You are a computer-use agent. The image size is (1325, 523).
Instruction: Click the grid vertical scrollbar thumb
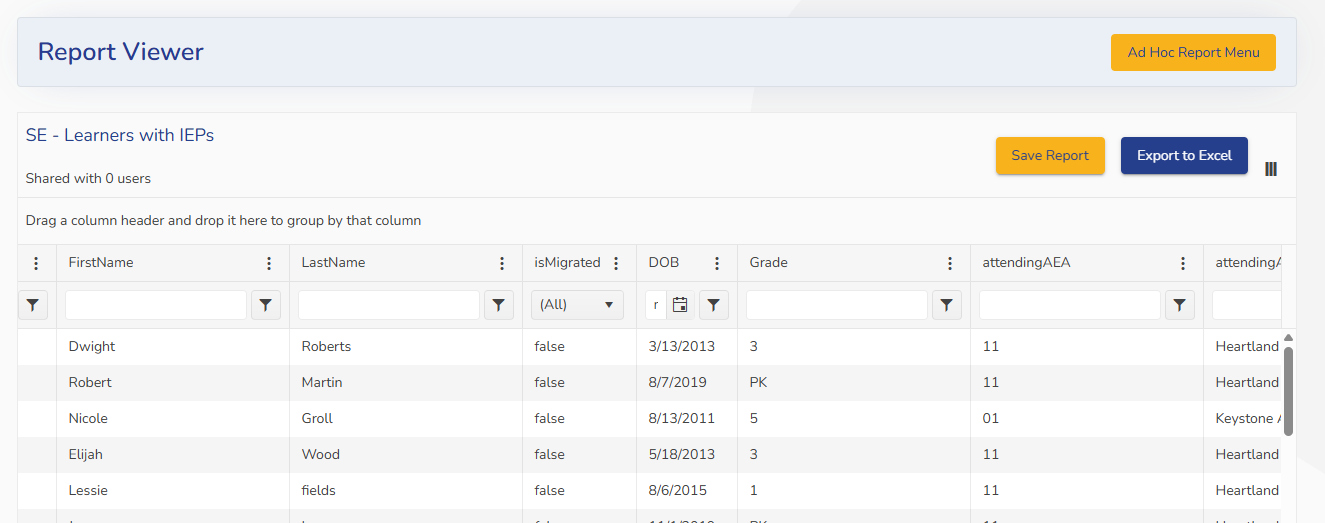tap(1288, 390)
